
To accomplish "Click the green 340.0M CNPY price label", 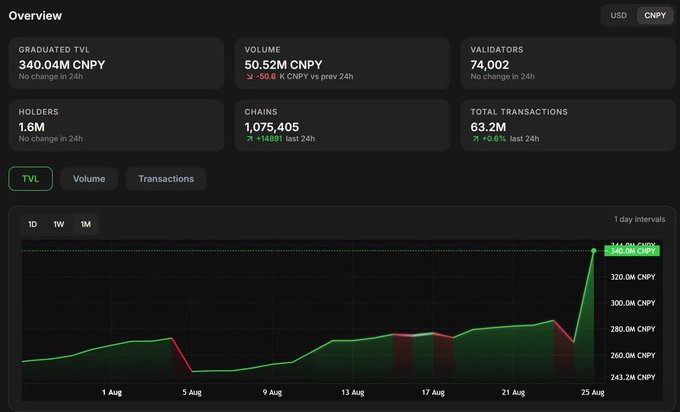I will pos(632,251).
